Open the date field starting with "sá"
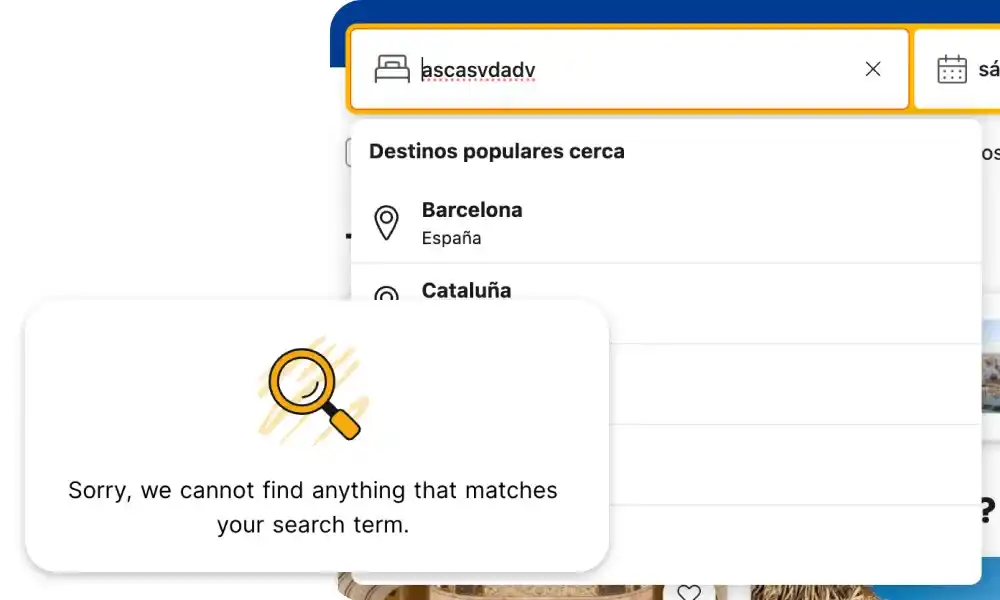Viewport: 1000px width, 600px height. pos(988,69)
